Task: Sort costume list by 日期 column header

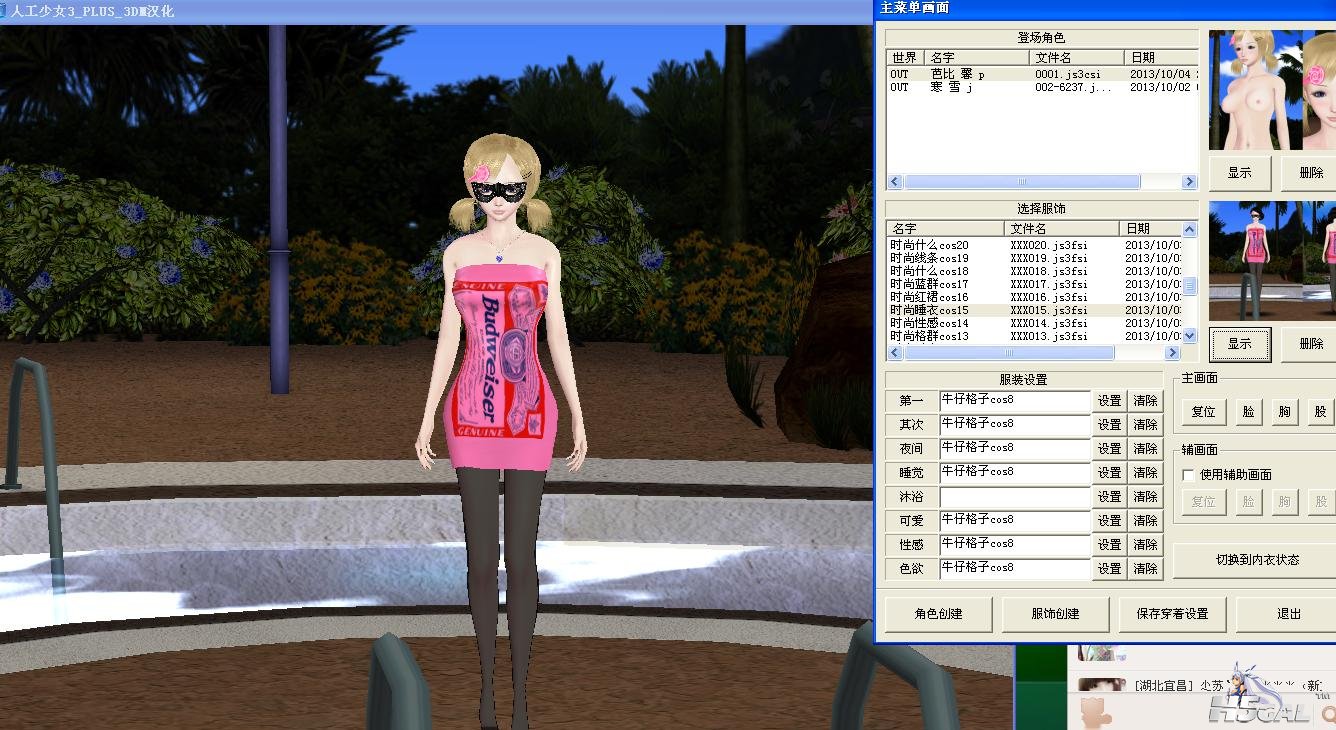Action: point(1148,229)
